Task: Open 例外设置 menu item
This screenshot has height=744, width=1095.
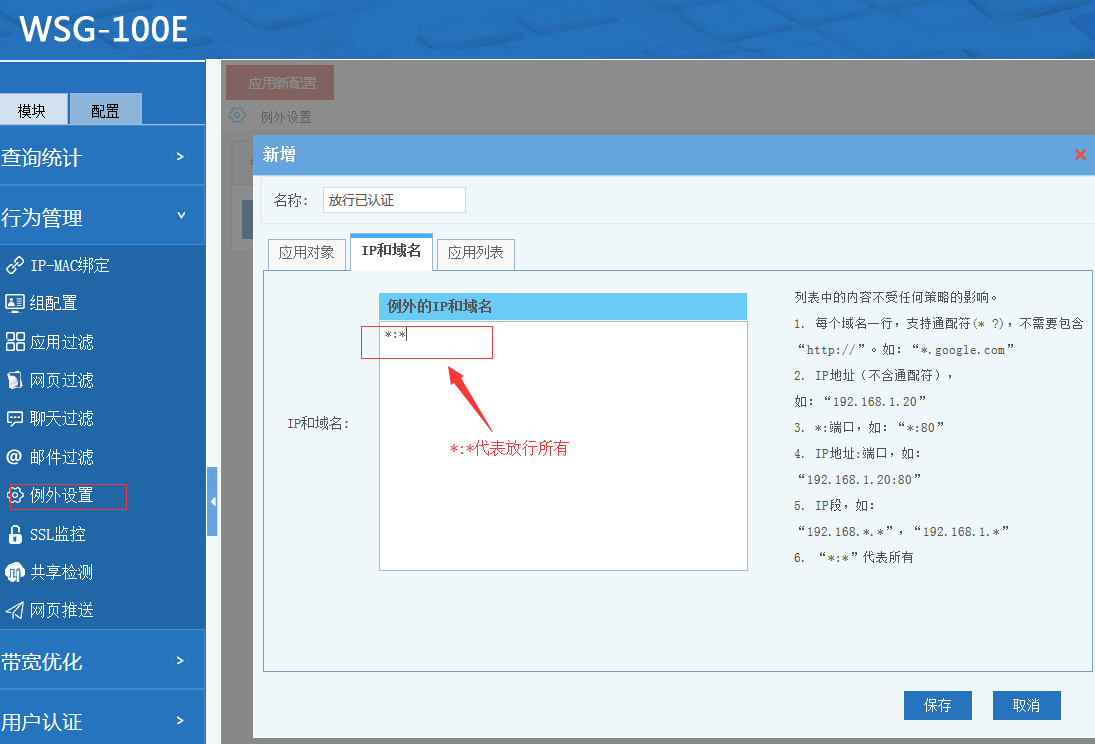Action: tap(61, 495)
